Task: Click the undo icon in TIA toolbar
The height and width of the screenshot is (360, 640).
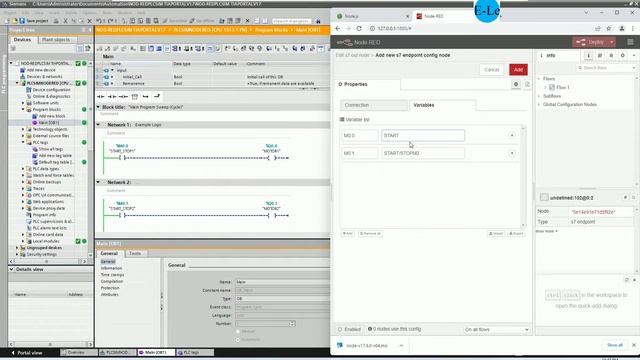Action: tap(99, 21)
